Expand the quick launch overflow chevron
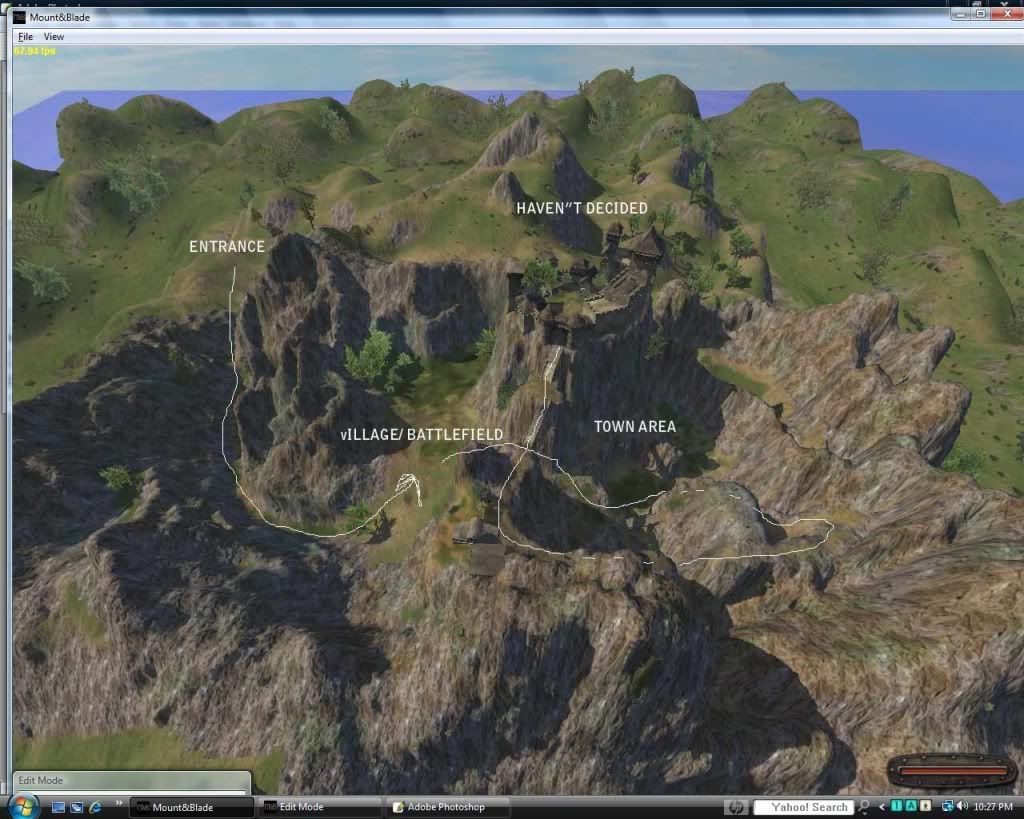The height and width of the screenshot is (819, 1024). [x=119, y=803]
